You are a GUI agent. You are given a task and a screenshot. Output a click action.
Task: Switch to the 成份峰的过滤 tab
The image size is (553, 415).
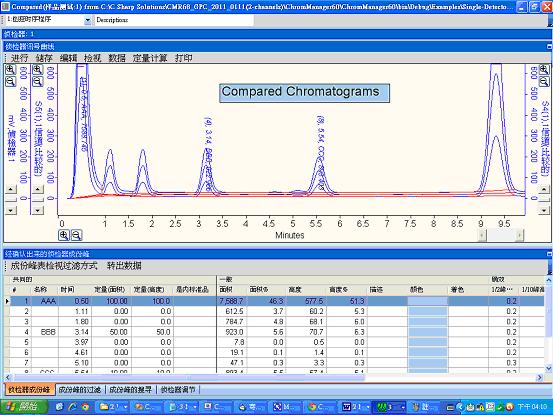click(80, 390)
